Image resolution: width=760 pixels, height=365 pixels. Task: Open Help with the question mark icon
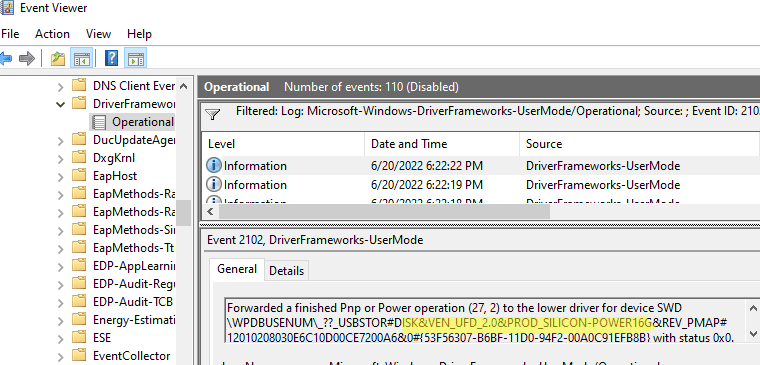tap(111, 59)
